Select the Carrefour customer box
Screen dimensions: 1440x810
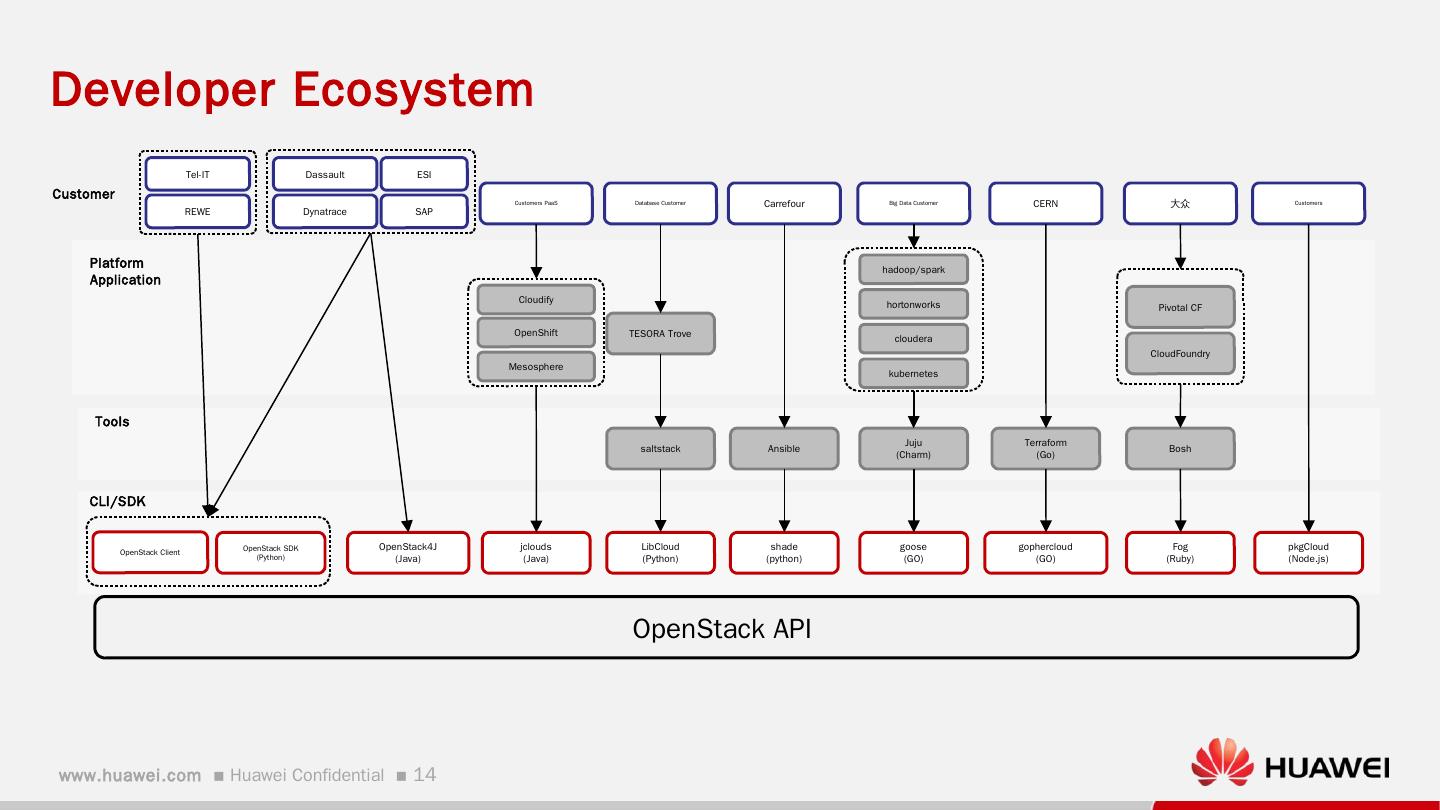784,203
